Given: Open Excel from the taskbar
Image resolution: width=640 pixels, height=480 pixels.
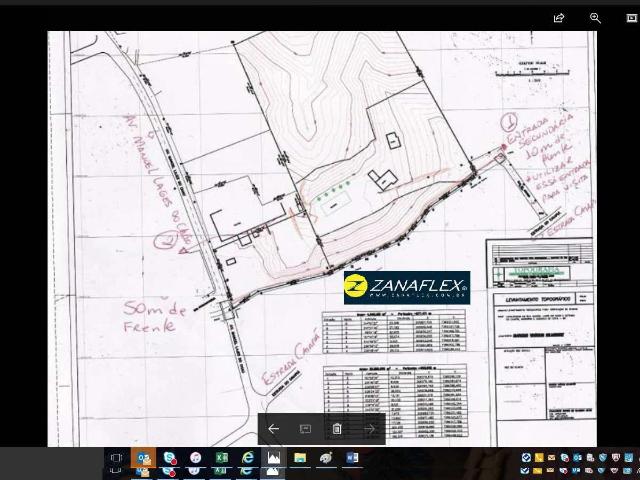Looking at the screenshot, I should point(221,458).
